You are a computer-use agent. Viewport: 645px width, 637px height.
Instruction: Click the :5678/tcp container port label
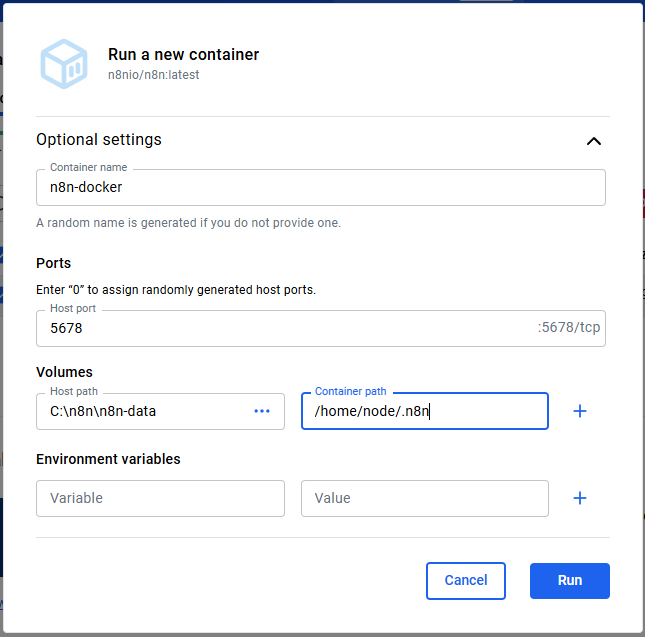pos(569,327)
